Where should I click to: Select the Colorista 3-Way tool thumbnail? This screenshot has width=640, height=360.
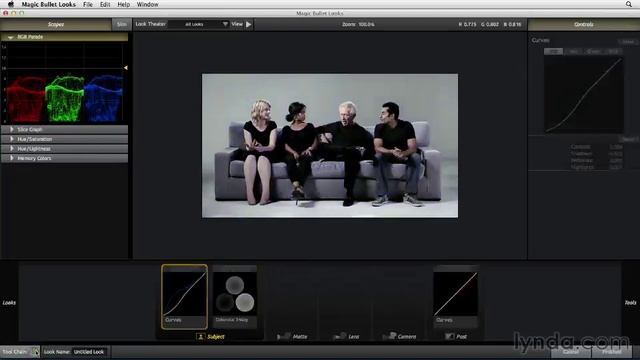(x=235, y=297)
